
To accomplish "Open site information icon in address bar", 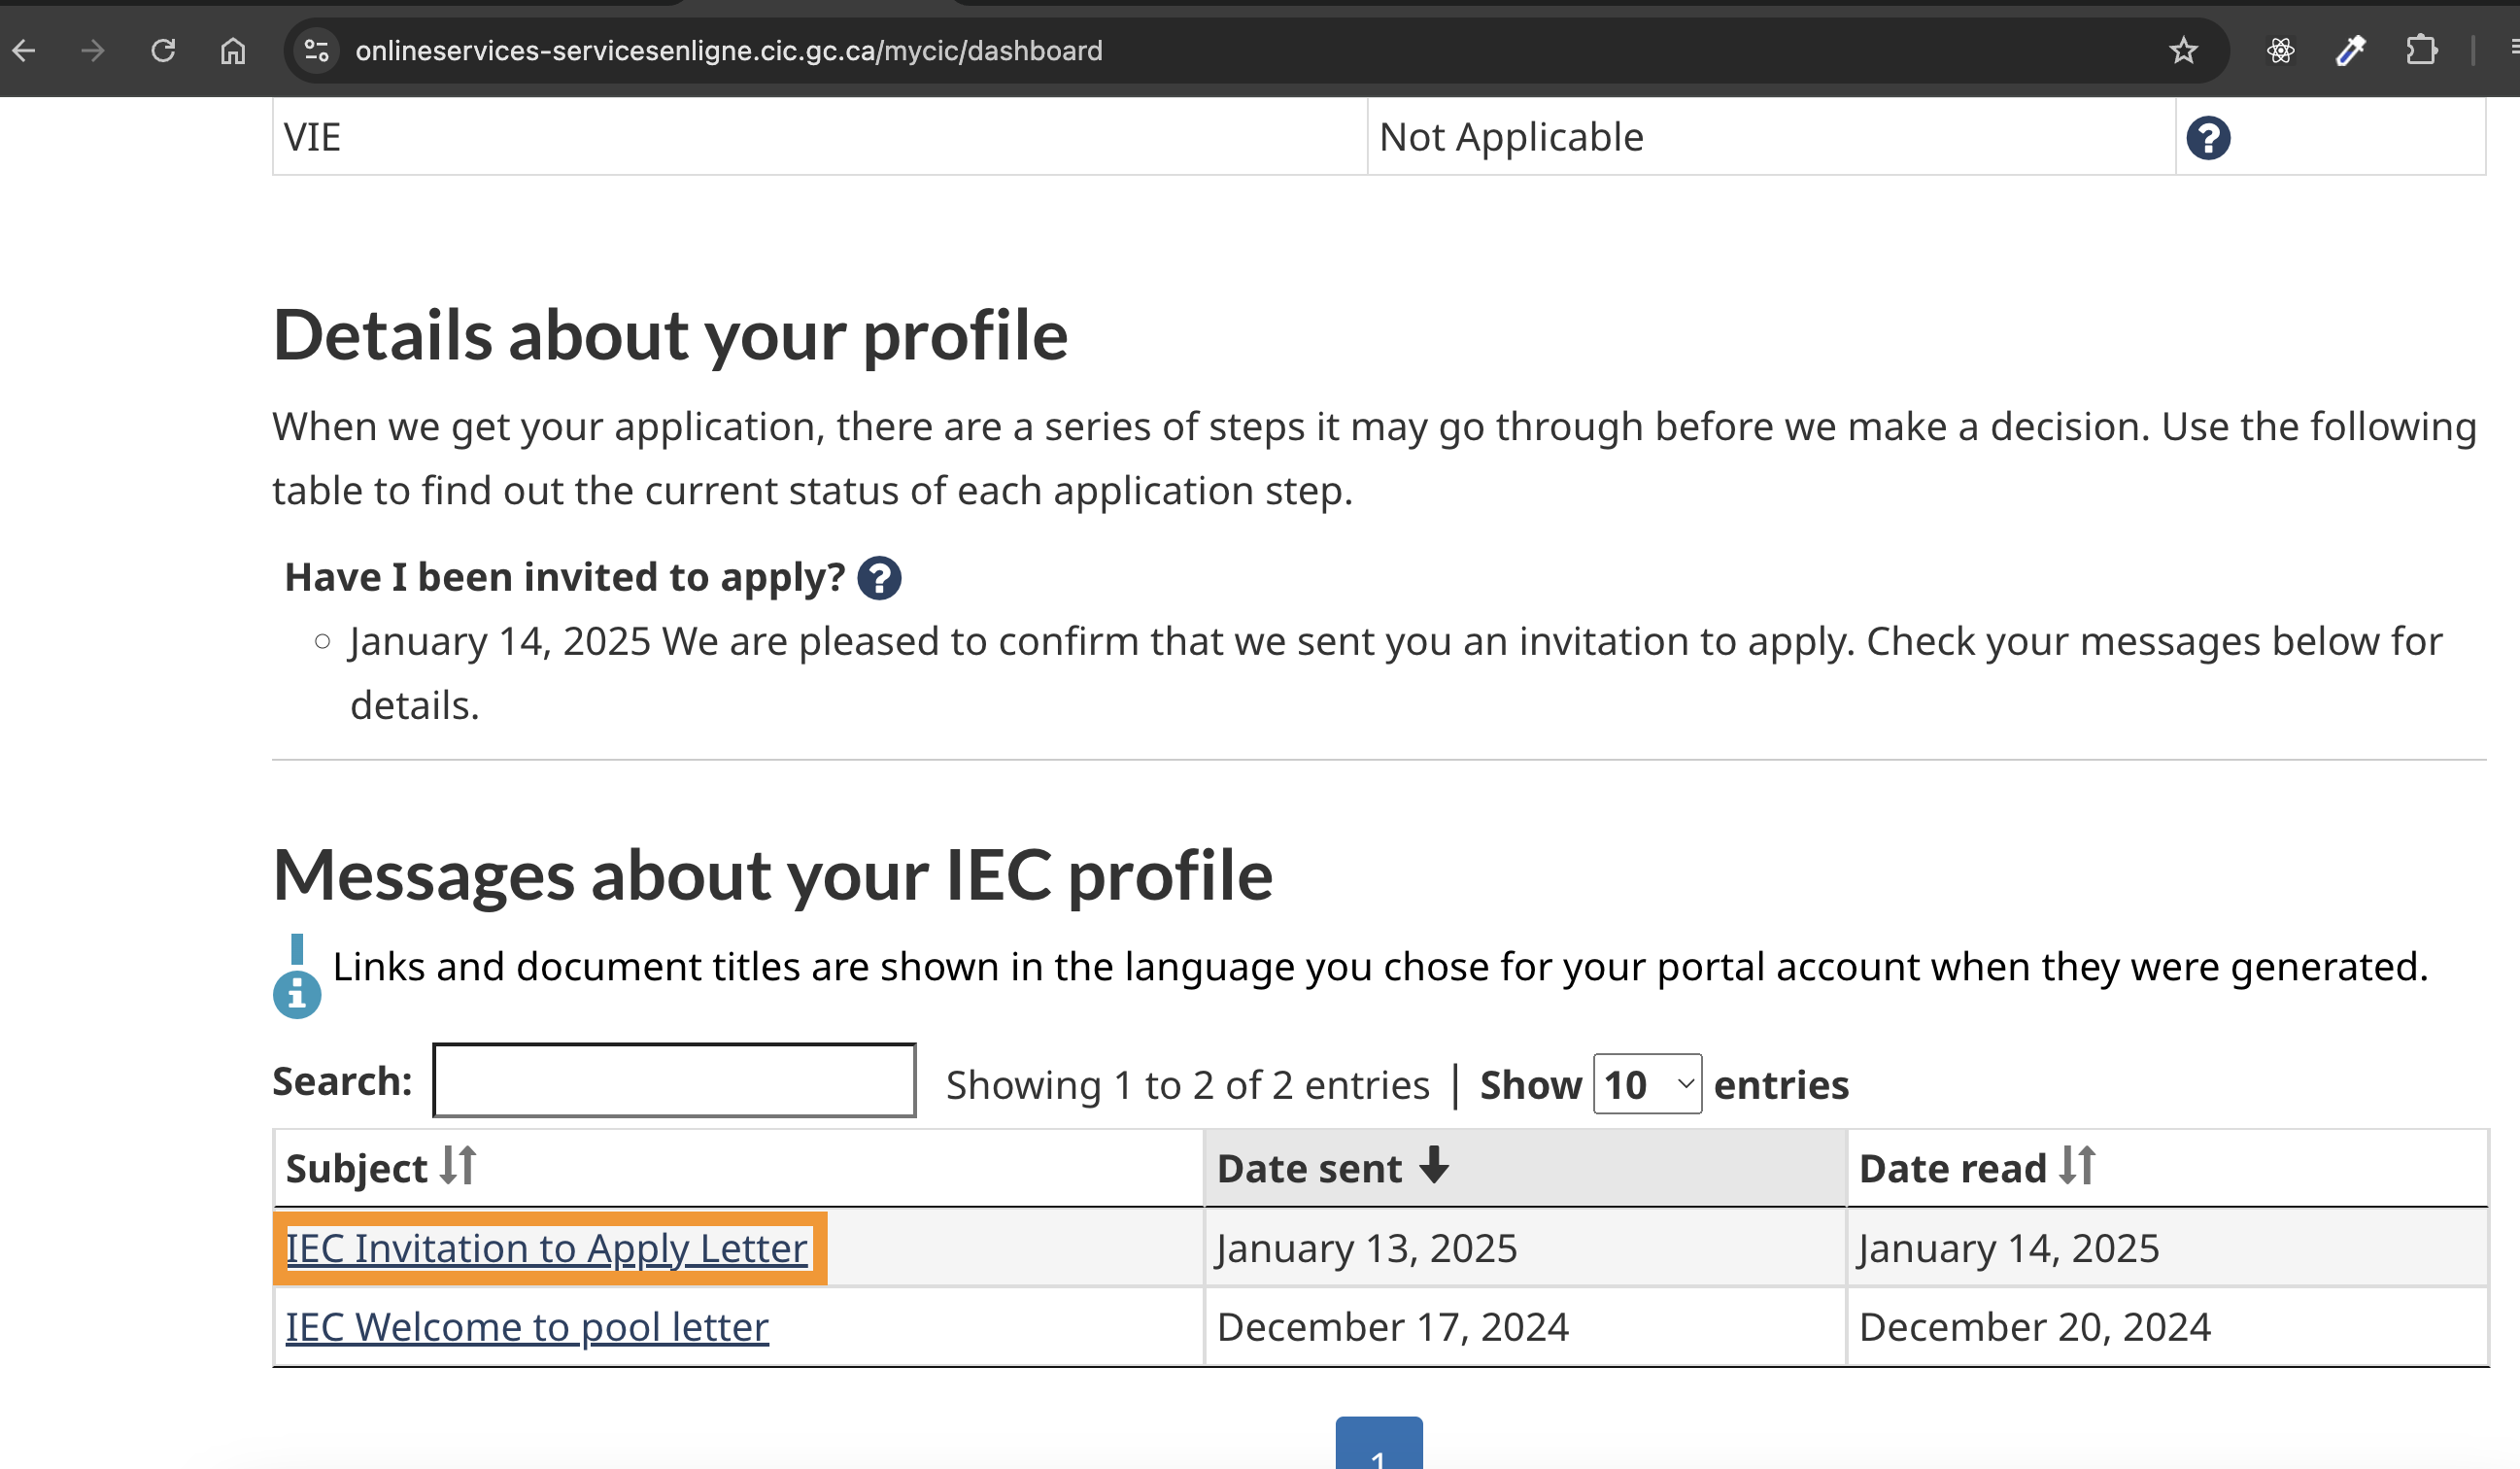I will [316, 50].
